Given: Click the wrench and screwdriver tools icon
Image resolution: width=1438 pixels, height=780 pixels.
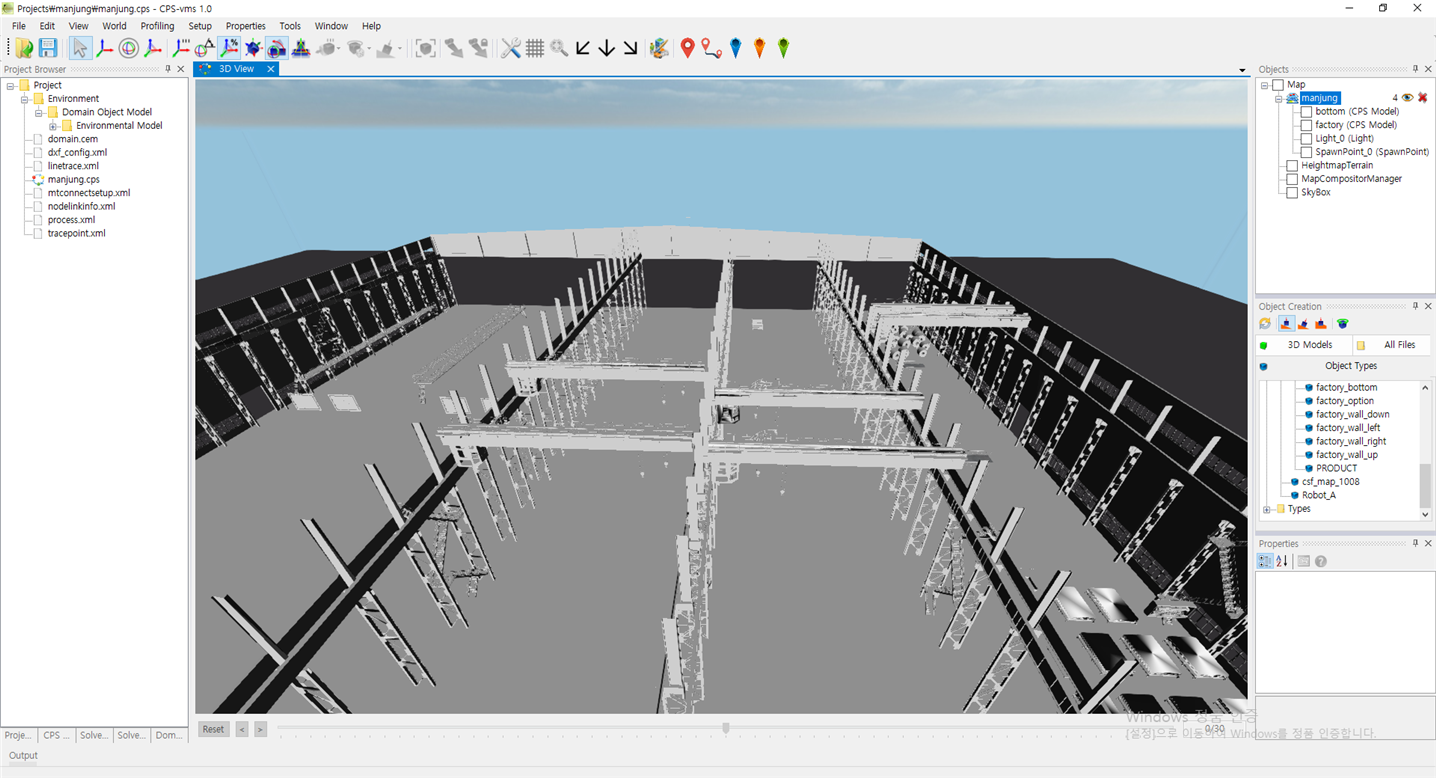Looking at the screenshot, I should point(511,48).
